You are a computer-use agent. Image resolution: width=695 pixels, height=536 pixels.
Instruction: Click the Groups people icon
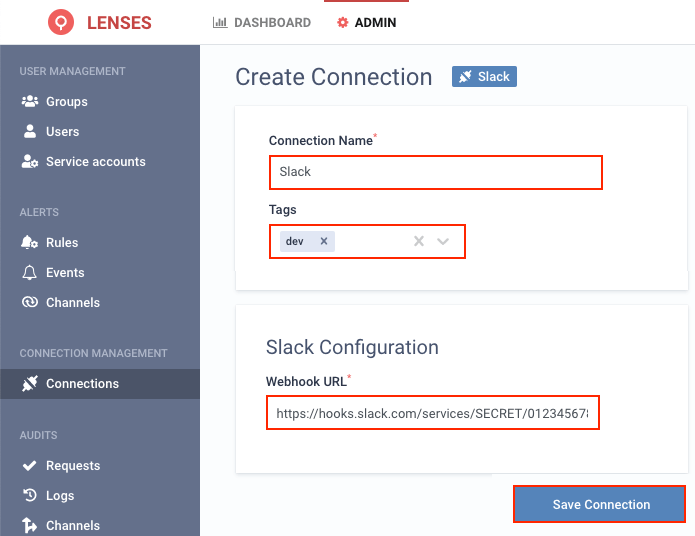click(30, 102)
